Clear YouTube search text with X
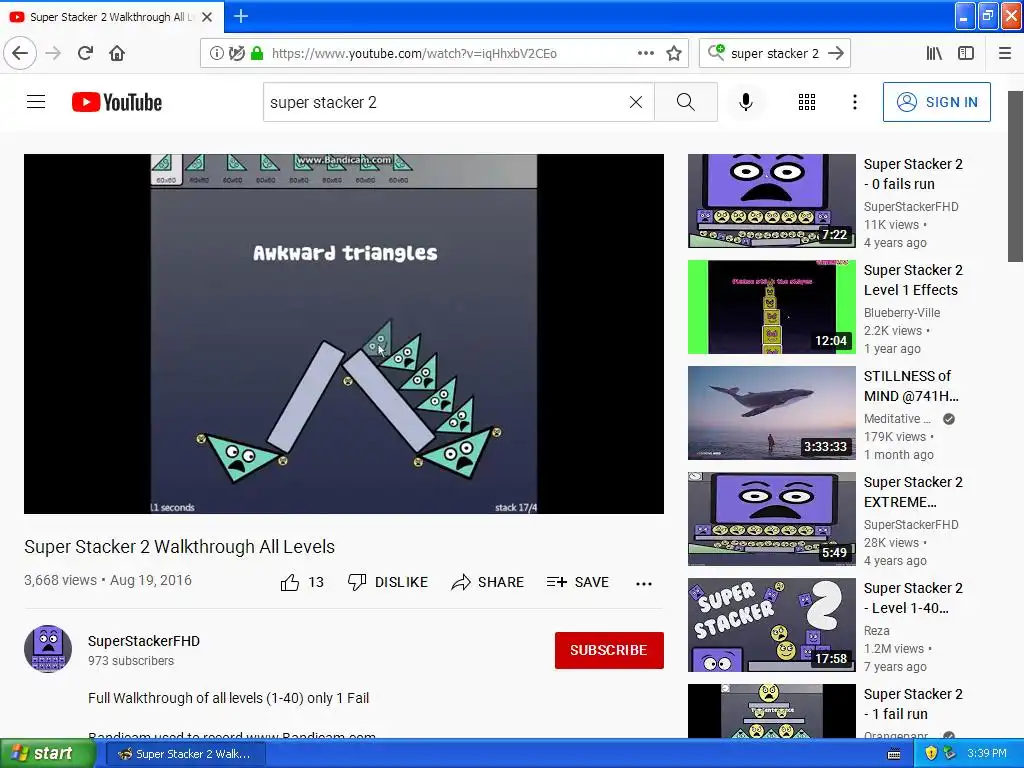1024x768 pixels. pos(635,102)
